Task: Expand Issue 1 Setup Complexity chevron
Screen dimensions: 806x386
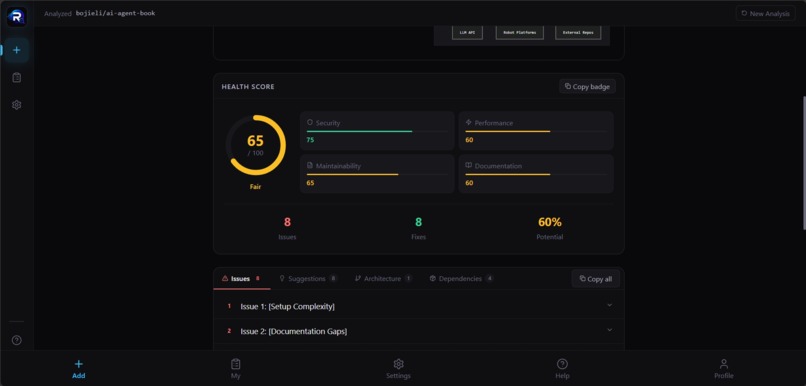Action: pyautogui.click(x=610, y=305)
